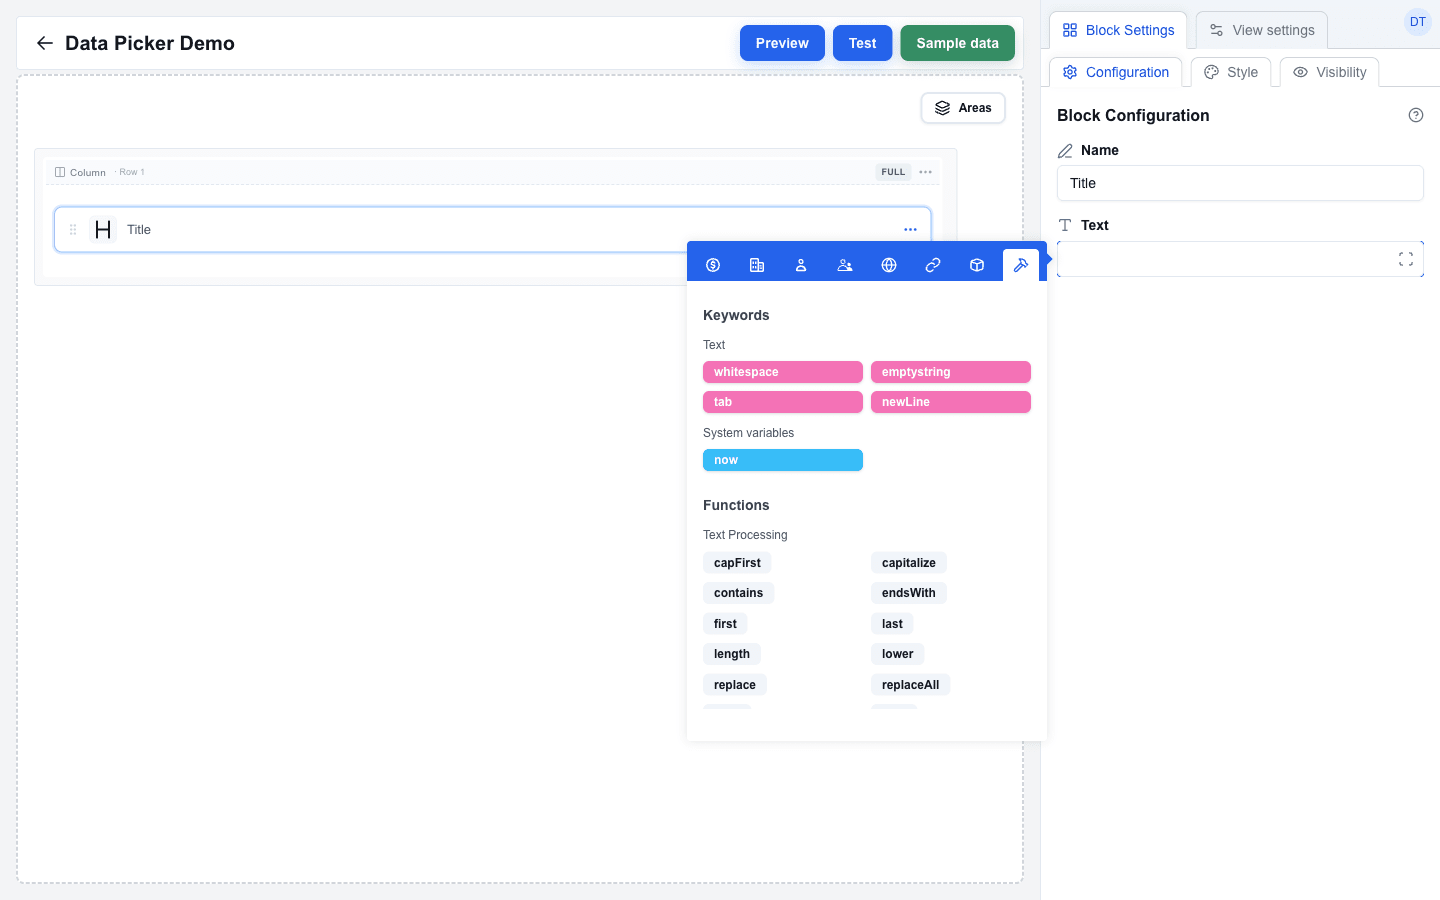Insert the capitalize function

pyautogui.click(x=909, y=563)
